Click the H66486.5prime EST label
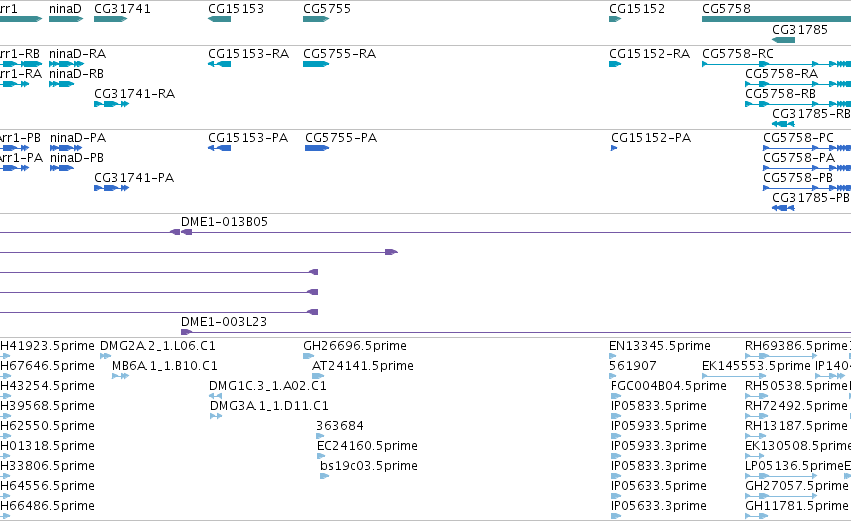851x521 pixels. [48, 506]
